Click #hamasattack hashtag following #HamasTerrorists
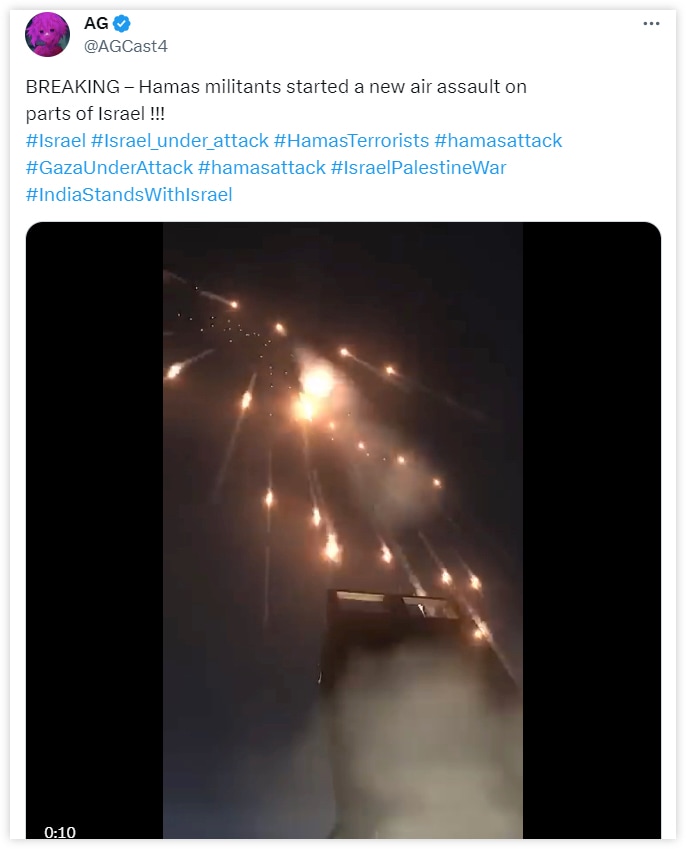Image resolution: width=686 pixels, height=849 pixels. coord(498,141)
